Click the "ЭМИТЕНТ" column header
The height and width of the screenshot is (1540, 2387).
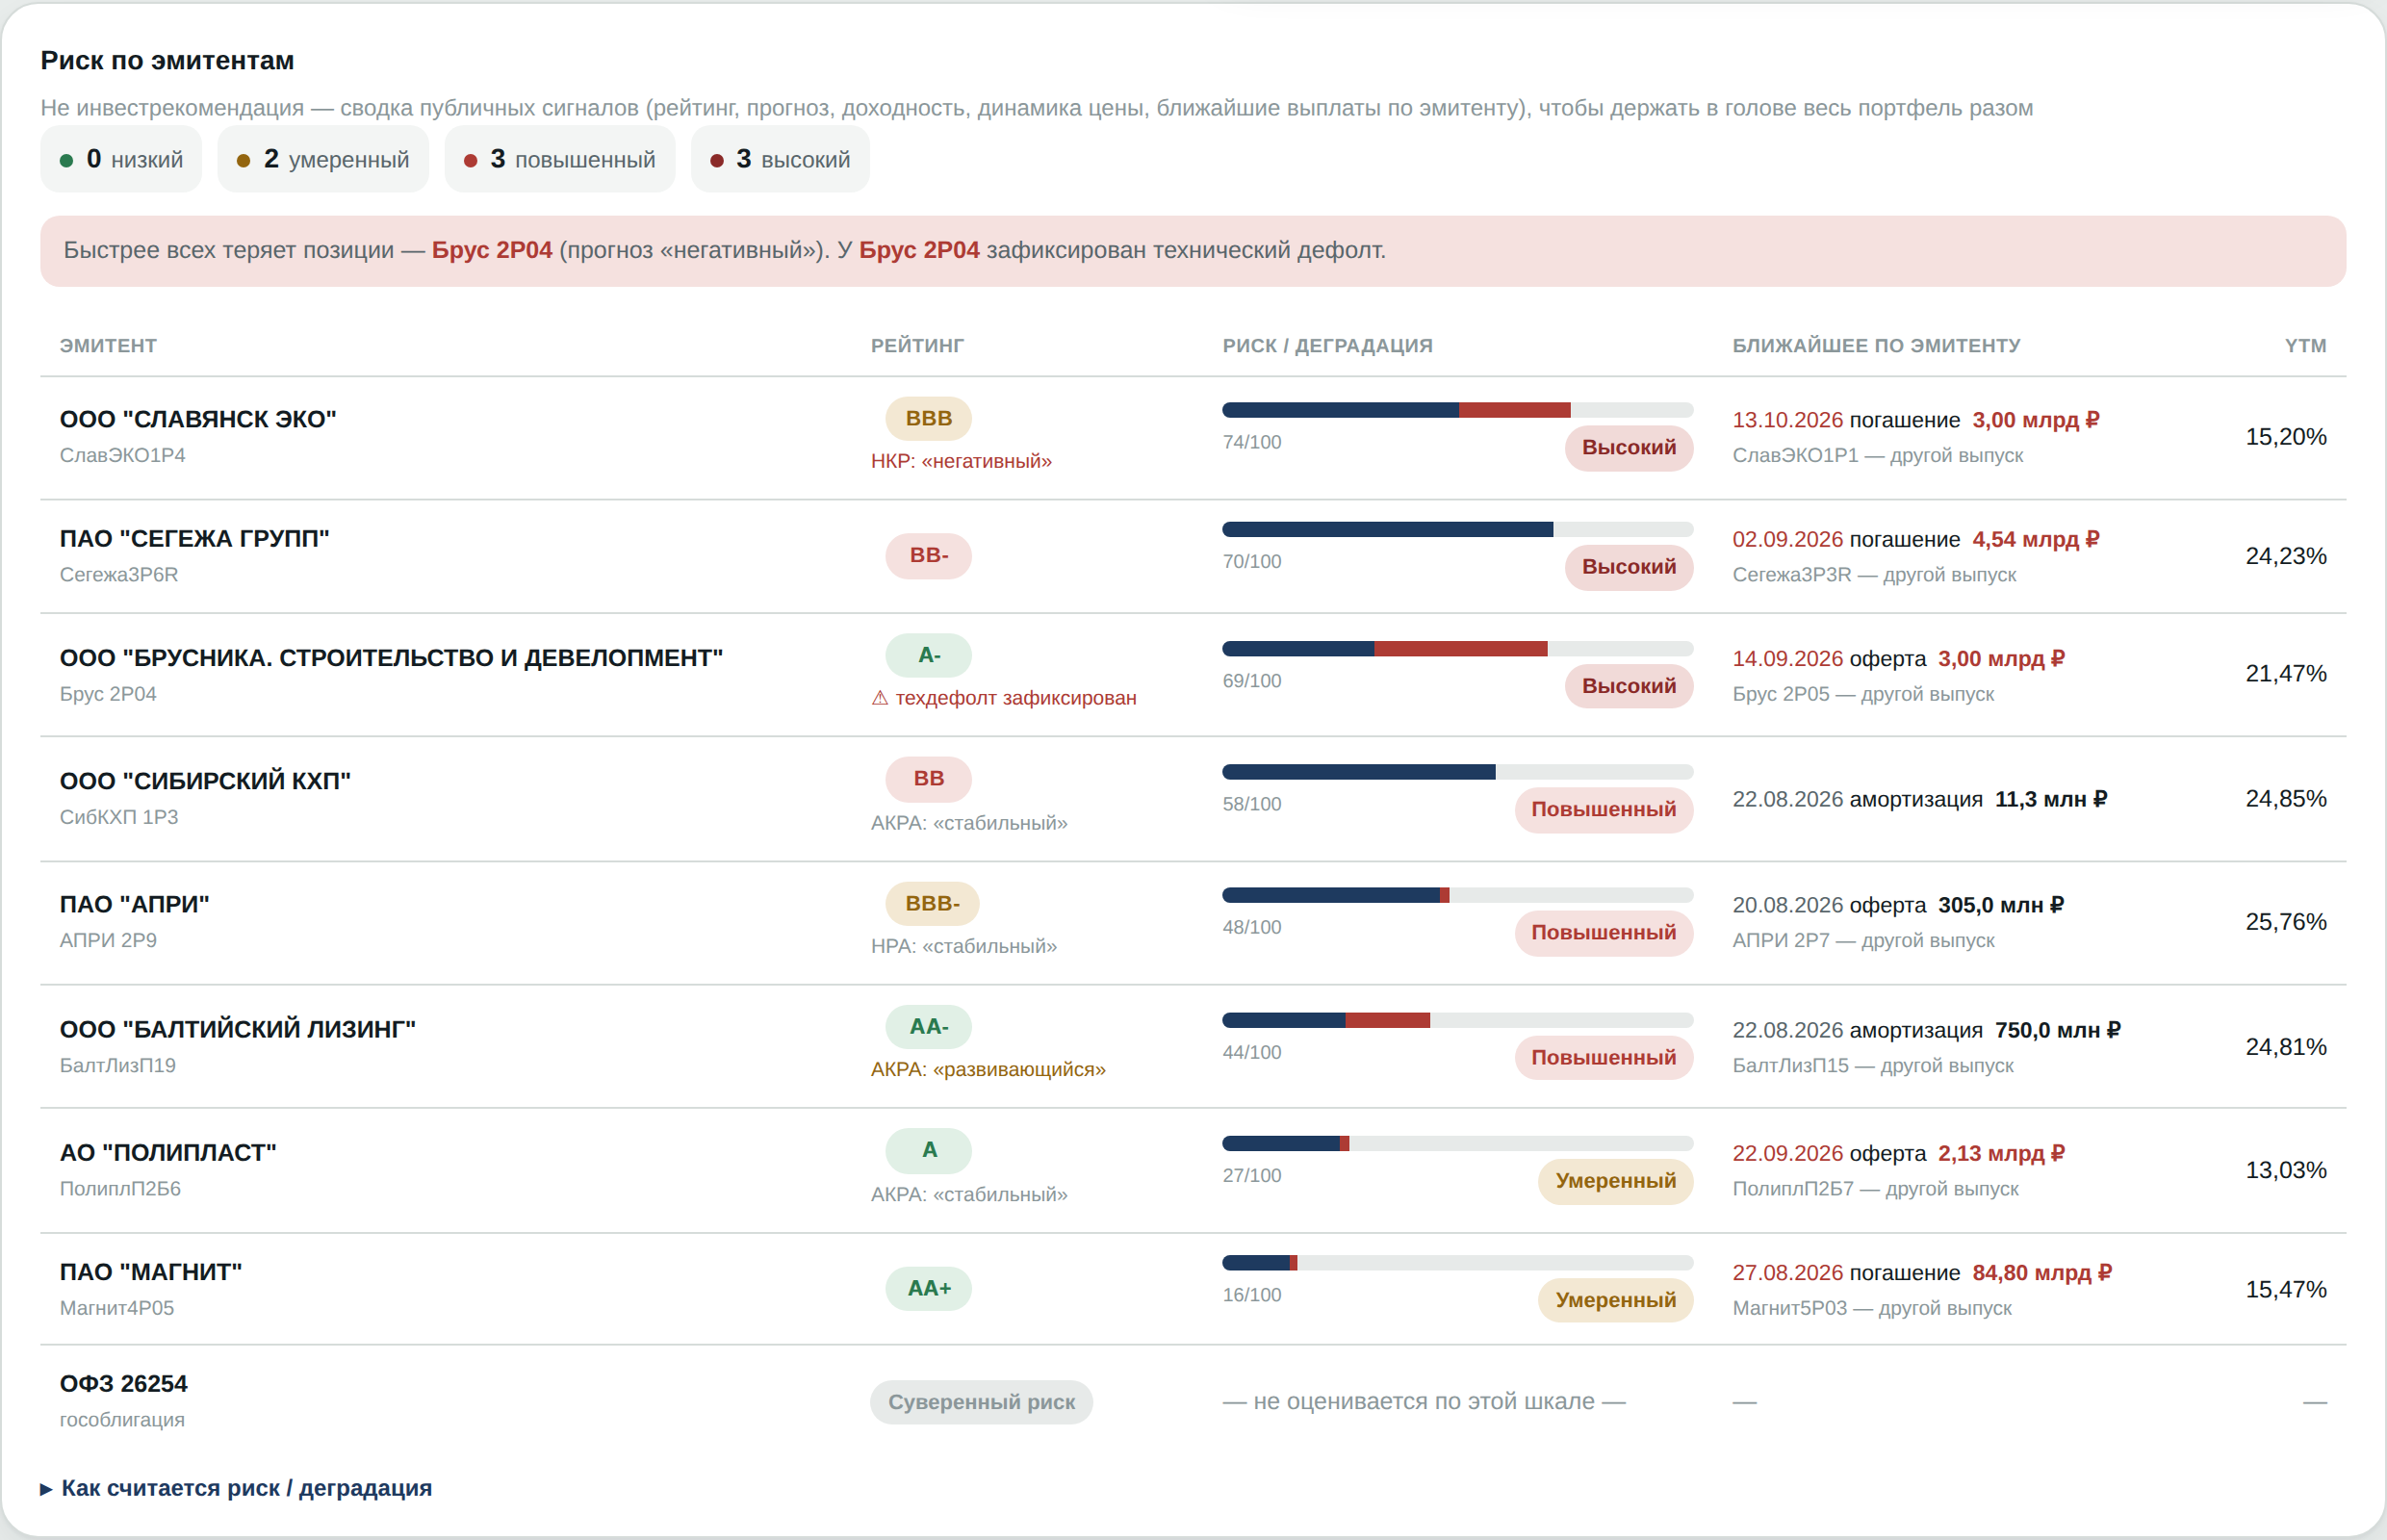tap(108, 346)
